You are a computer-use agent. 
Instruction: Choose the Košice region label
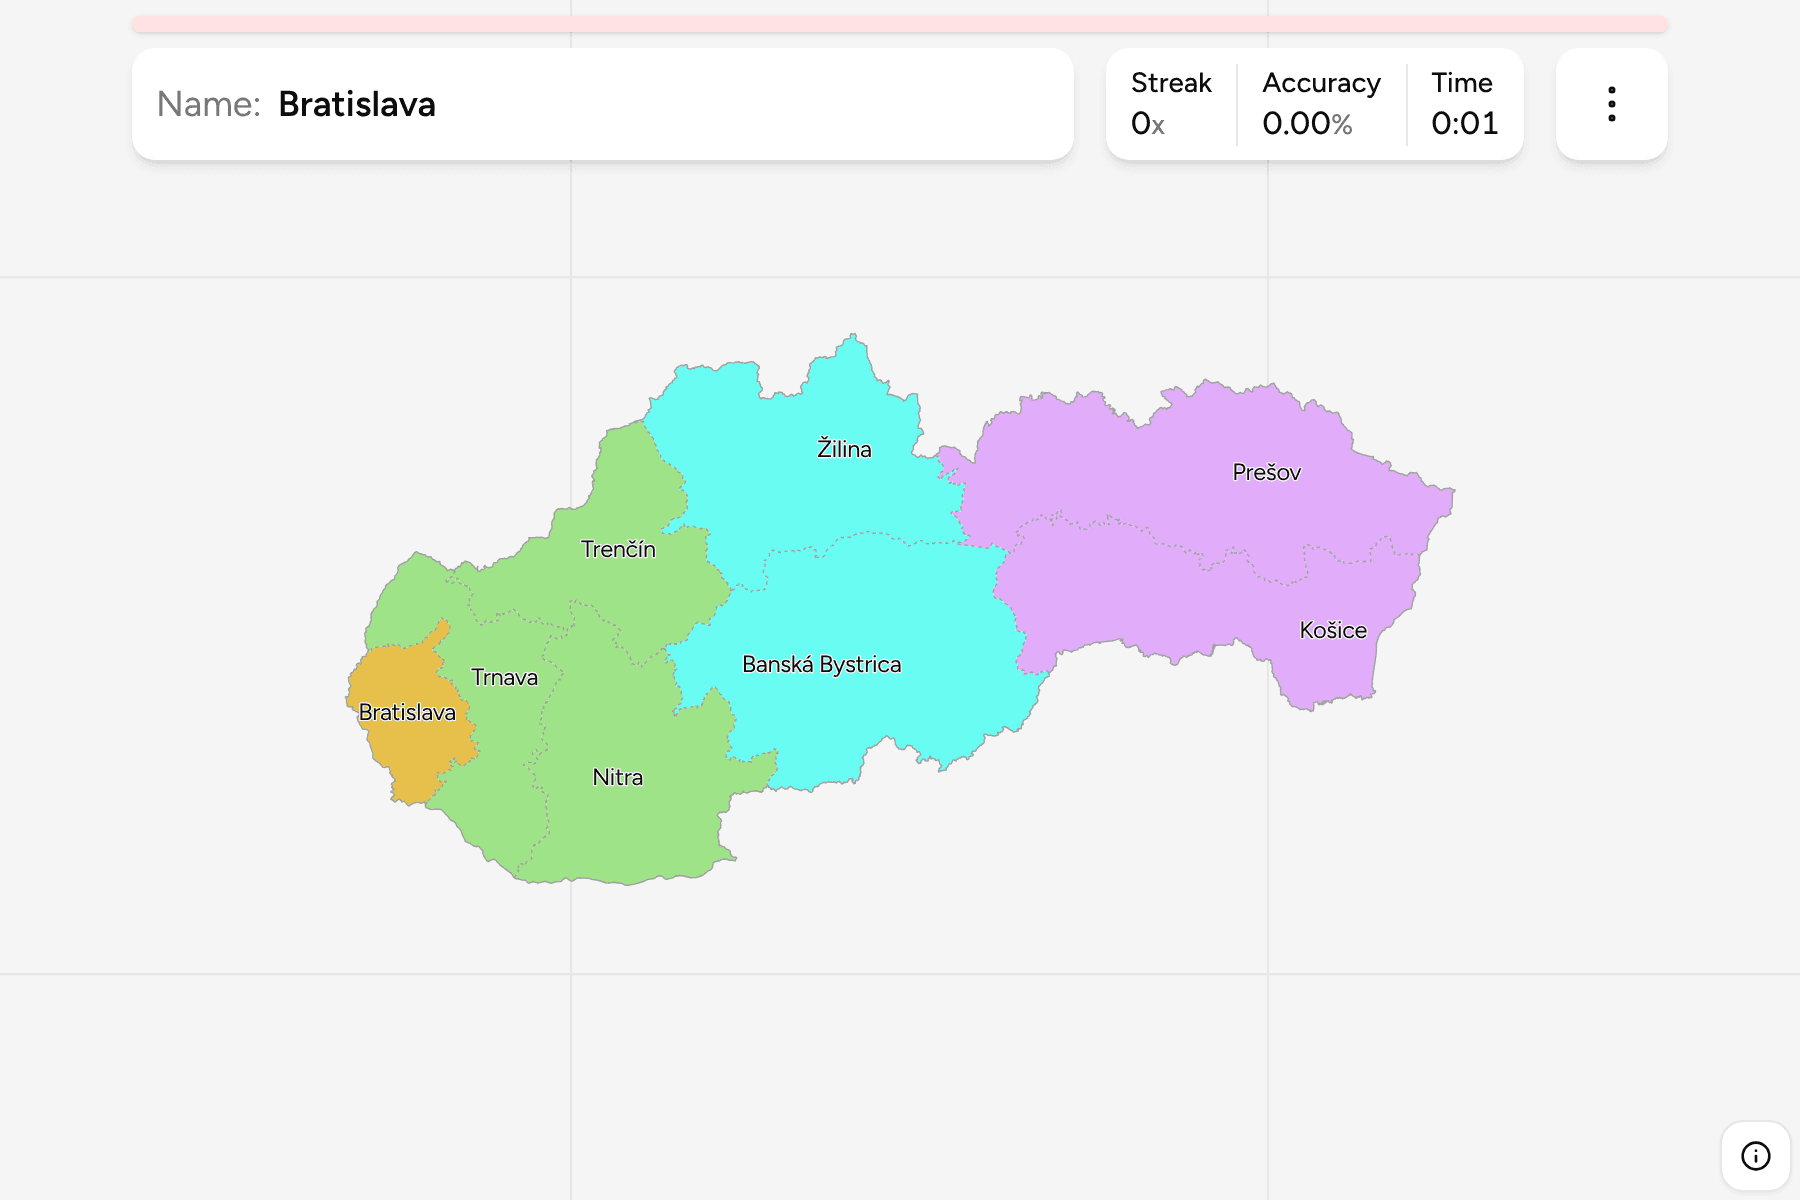tap(1333, 630)
